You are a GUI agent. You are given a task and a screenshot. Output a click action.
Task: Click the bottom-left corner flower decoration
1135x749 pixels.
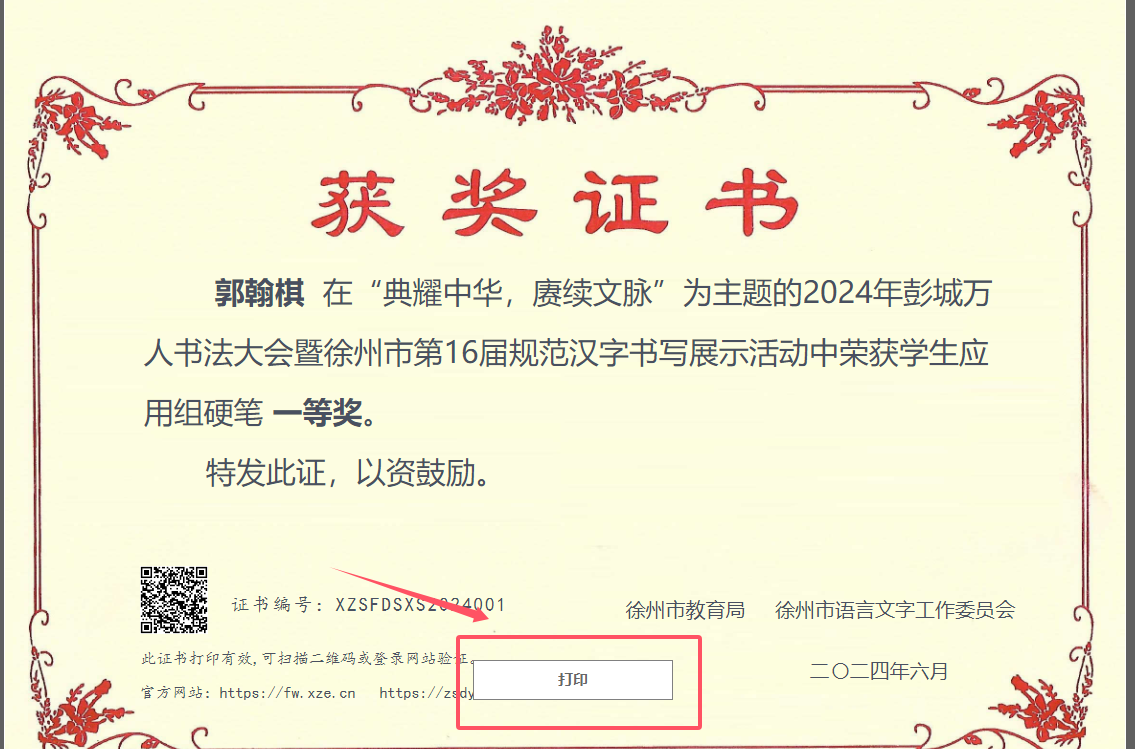(83, 713)
